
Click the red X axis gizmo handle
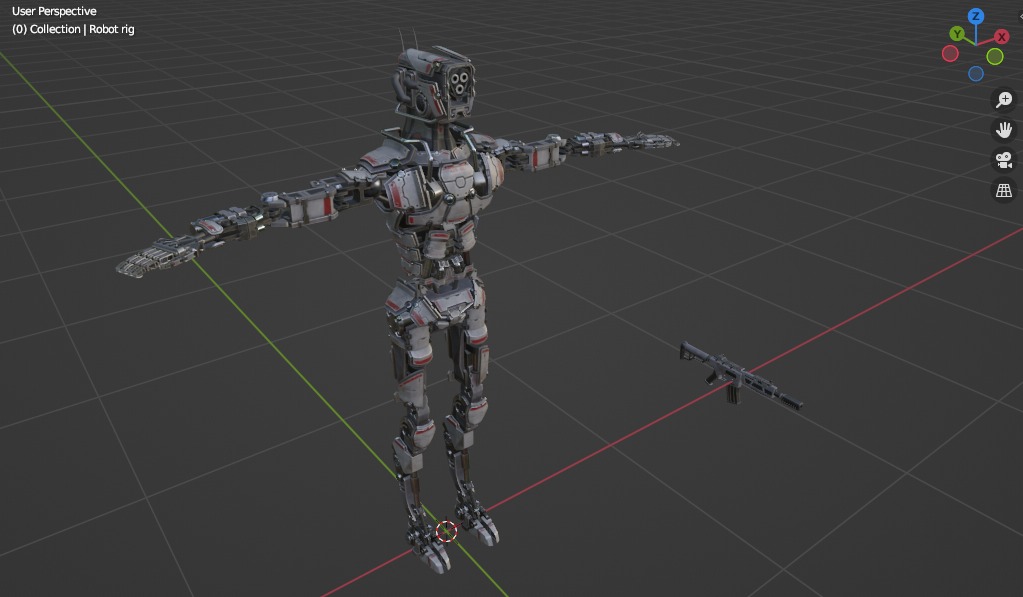1001,37
